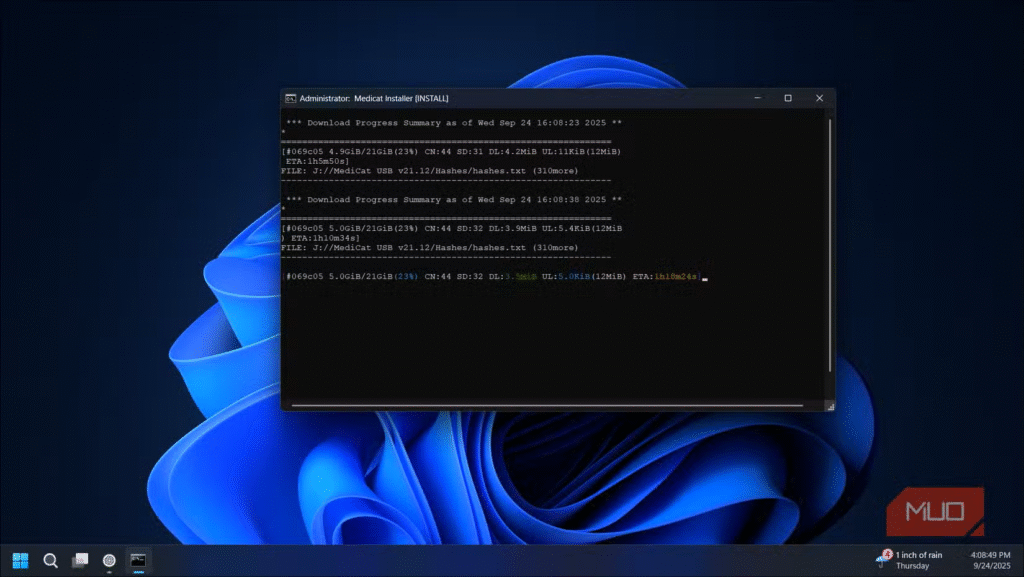Click the 16:08:23 Download Progress Summary line
The image size is (1024, 577).
[x=453, y=123]
